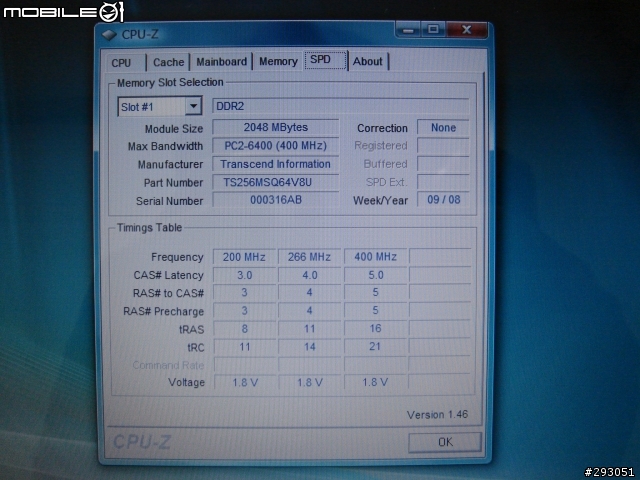Click the Version 1.46 label
Screen dimensions: 640x480
pos(437,415)
